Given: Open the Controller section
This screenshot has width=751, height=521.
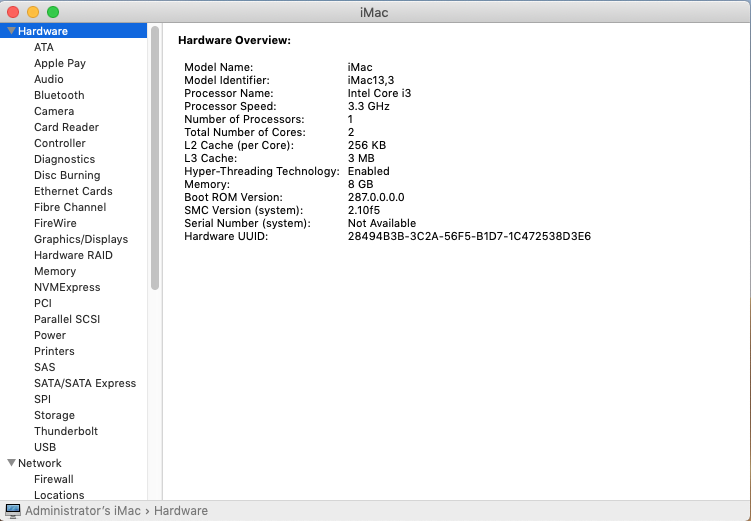Looking at the screenshot, I should tap(60, 143).
